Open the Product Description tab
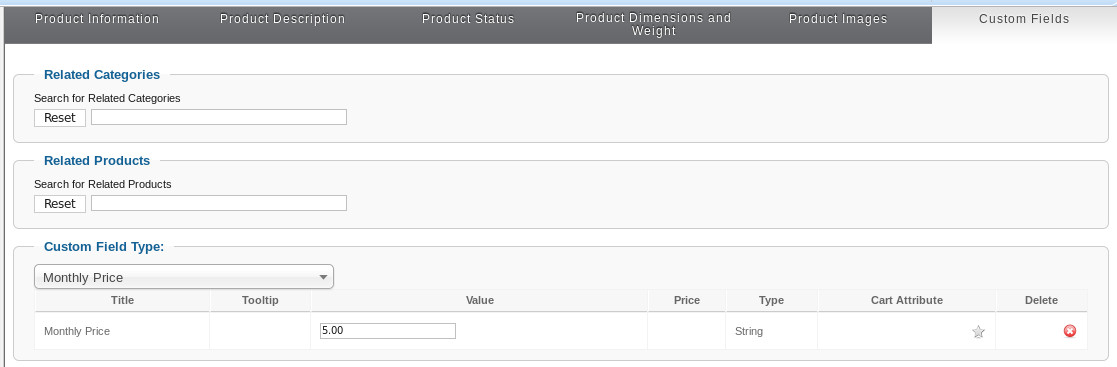The width and height of the screenshot is (1117, 367). [283, 19]
